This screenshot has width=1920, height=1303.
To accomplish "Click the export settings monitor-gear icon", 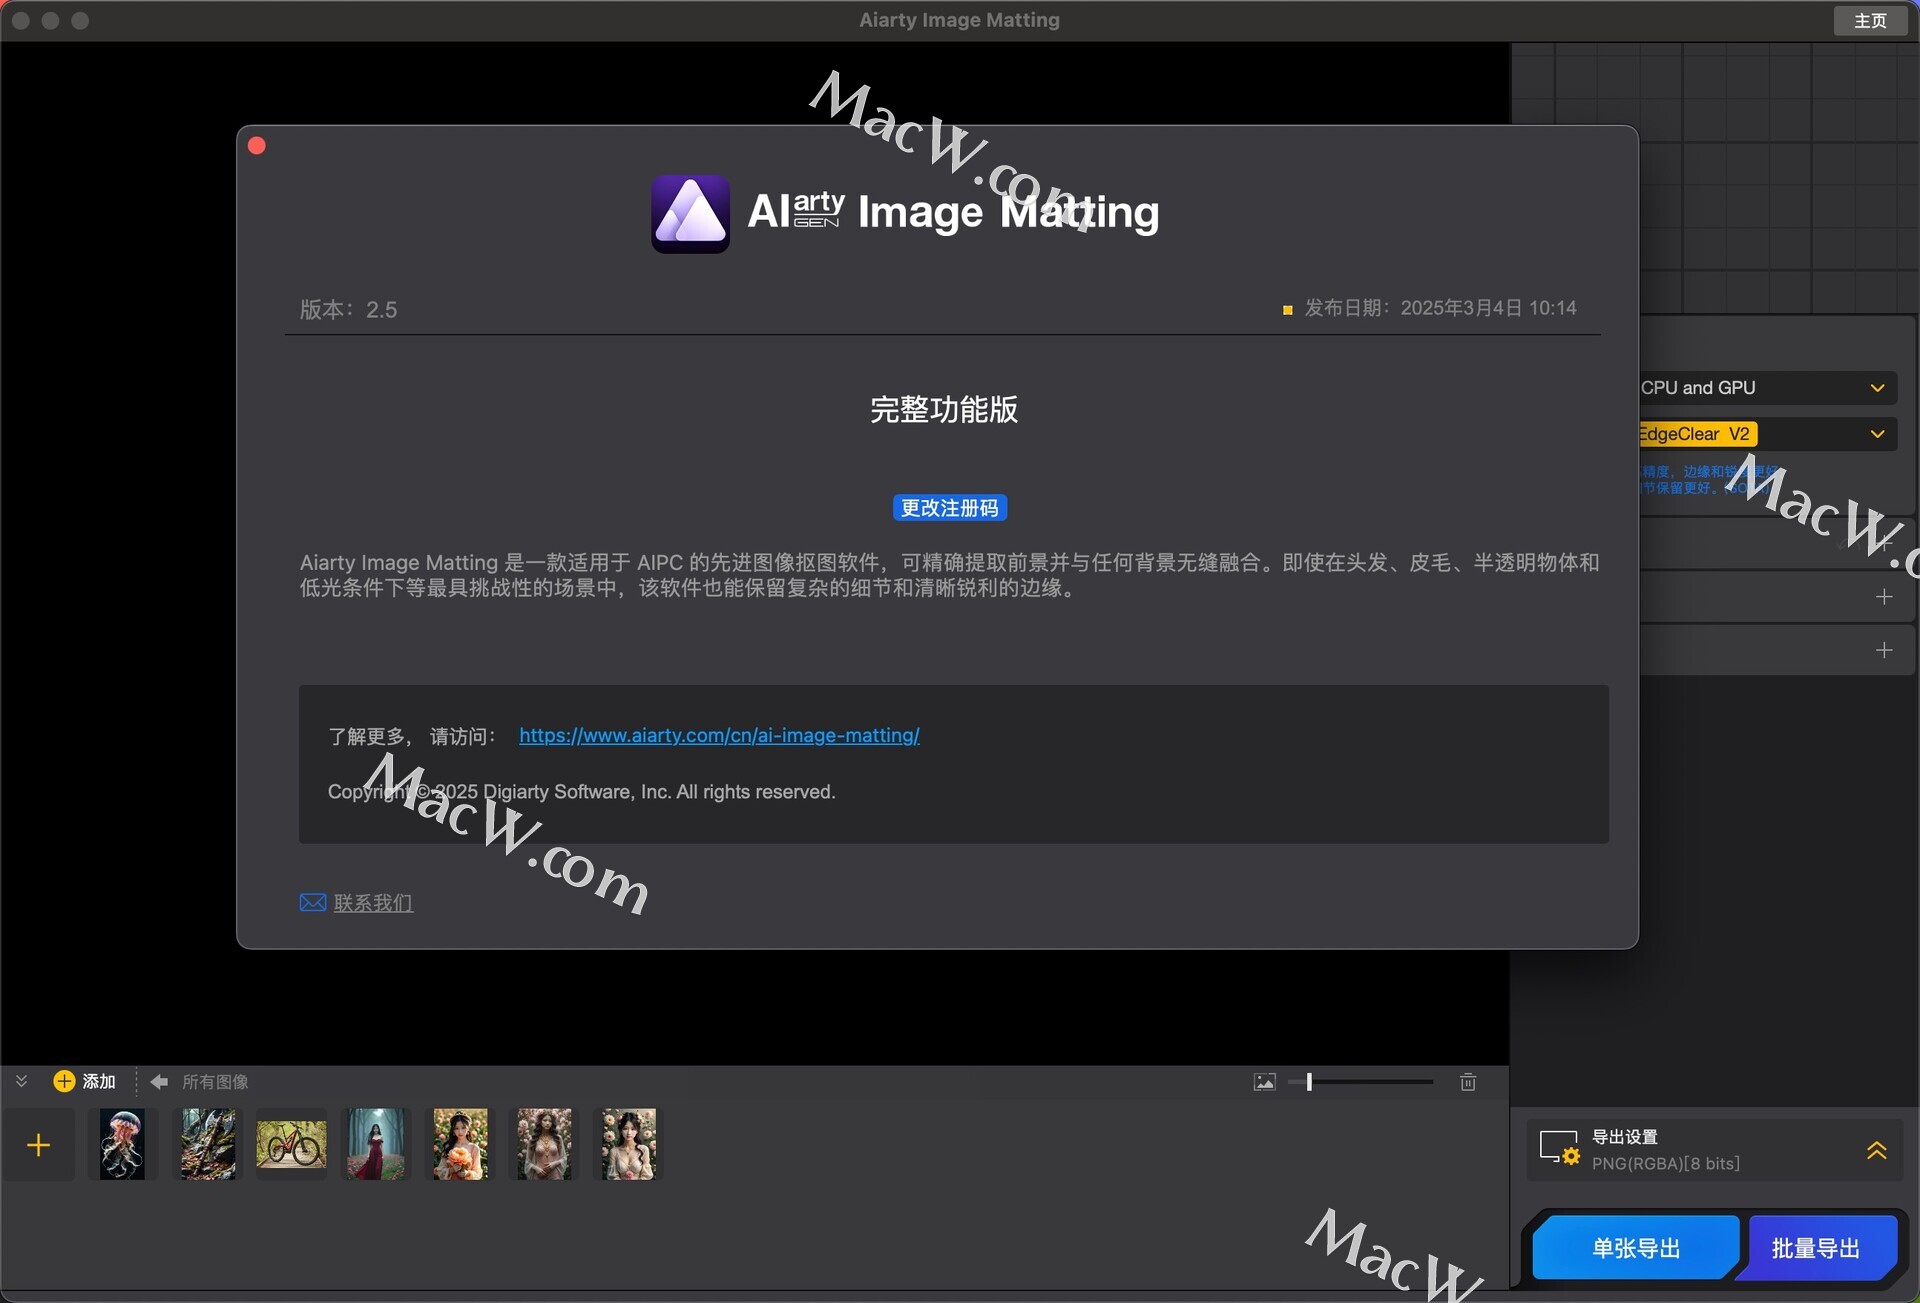I will [x=1559, y=1148].
